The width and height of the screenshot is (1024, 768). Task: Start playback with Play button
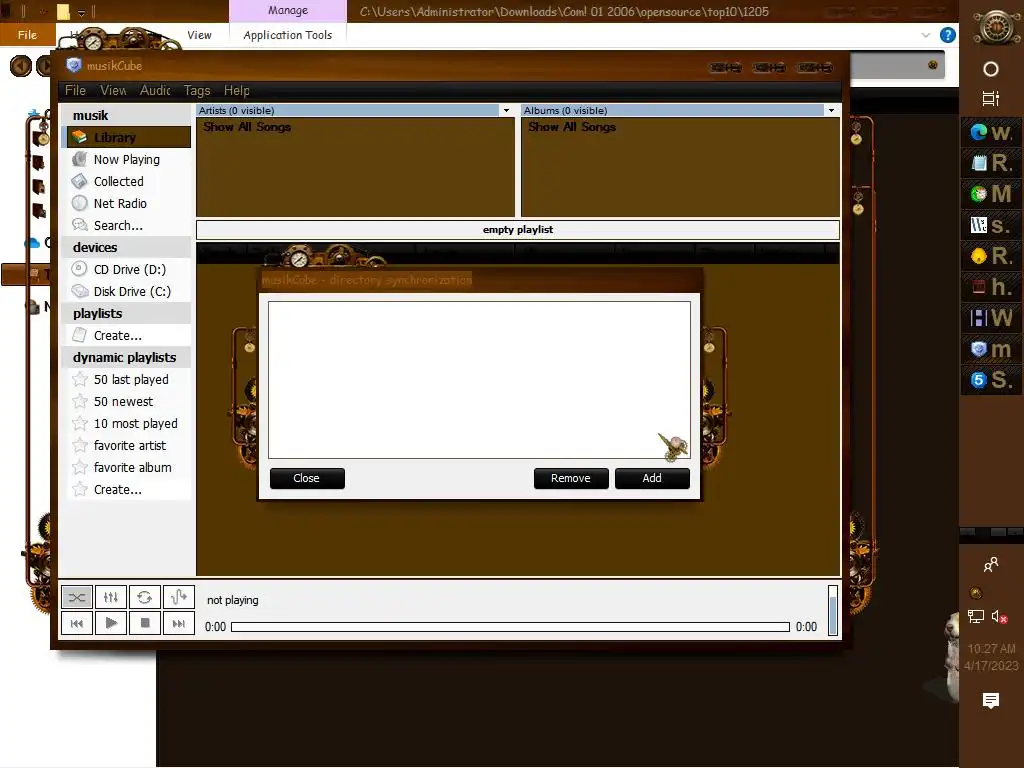(111, 623)
